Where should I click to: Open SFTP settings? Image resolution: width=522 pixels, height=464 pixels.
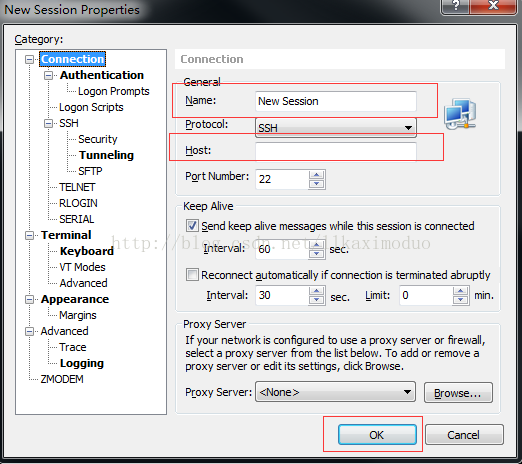[90, 171]
